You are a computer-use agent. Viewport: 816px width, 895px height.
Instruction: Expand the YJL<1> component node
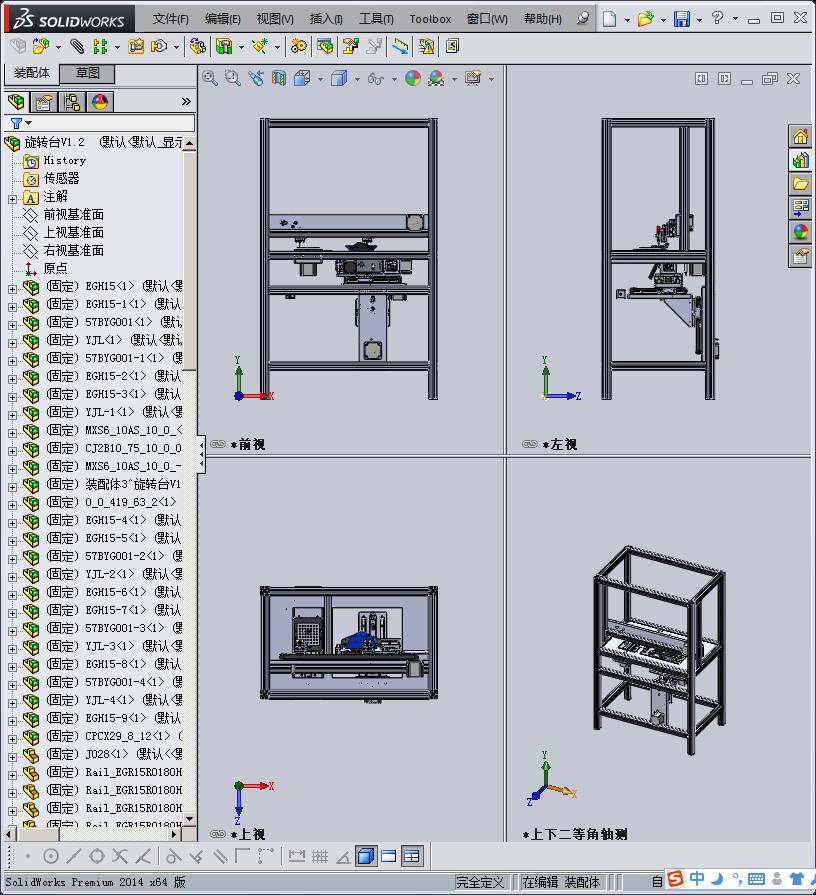(x=13, y=343)
